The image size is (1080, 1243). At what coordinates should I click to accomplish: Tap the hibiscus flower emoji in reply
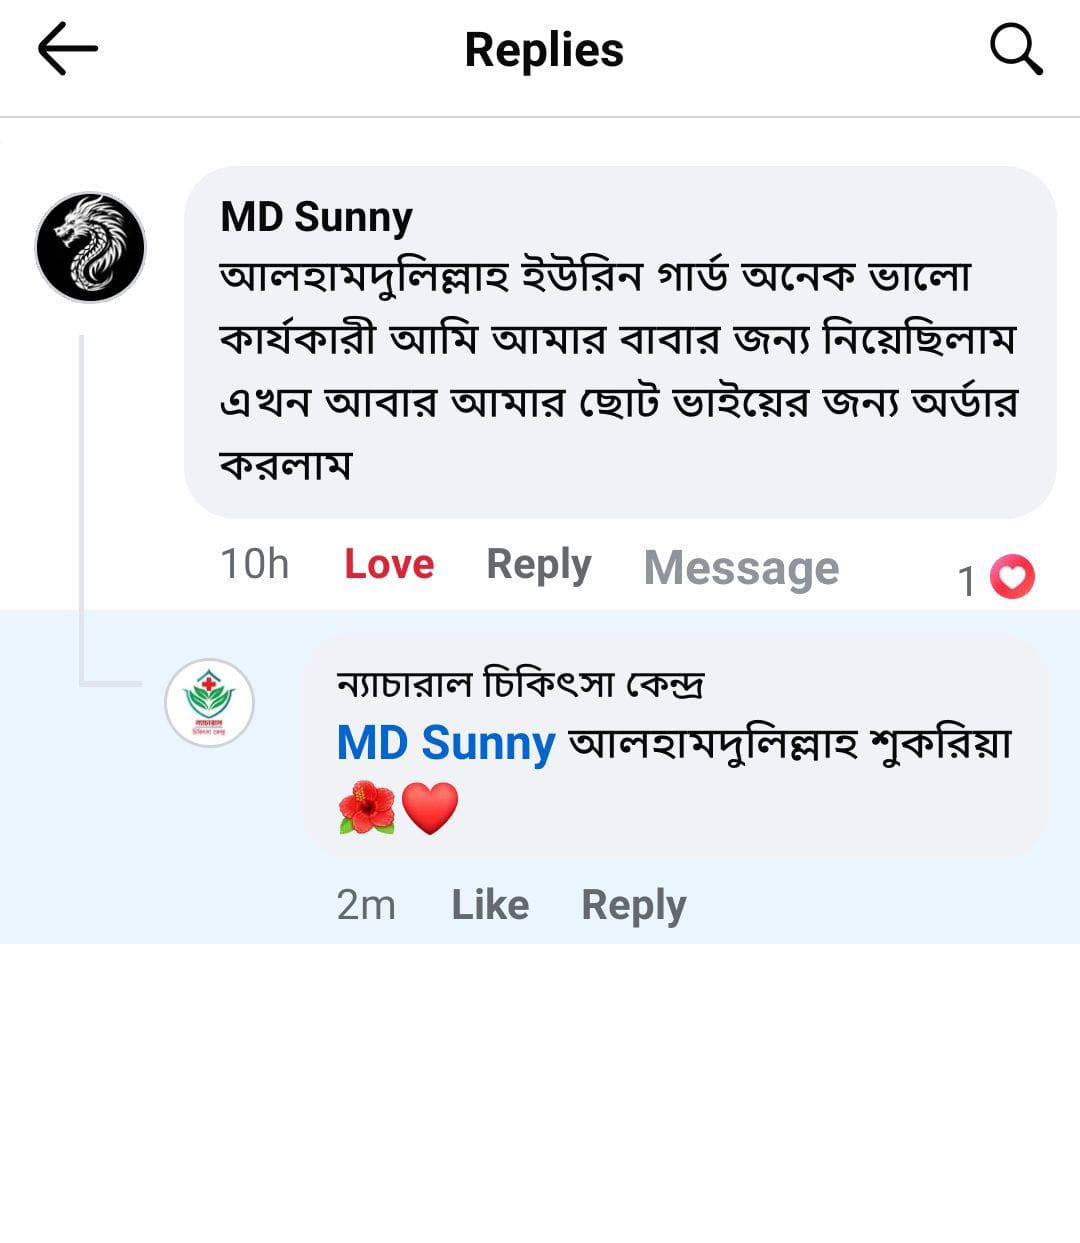tap(367, 807)
